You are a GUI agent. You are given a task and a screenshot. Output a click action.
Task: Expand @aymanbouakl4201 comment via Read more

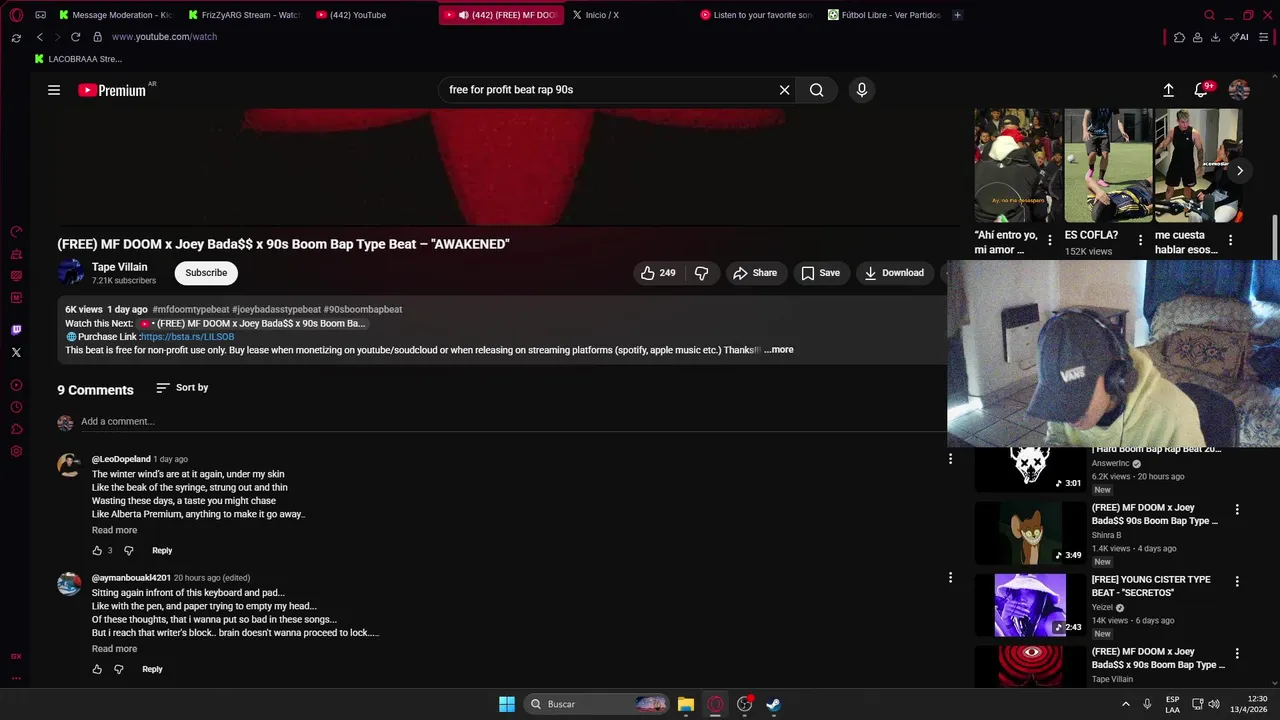click(x=115, y=649)
